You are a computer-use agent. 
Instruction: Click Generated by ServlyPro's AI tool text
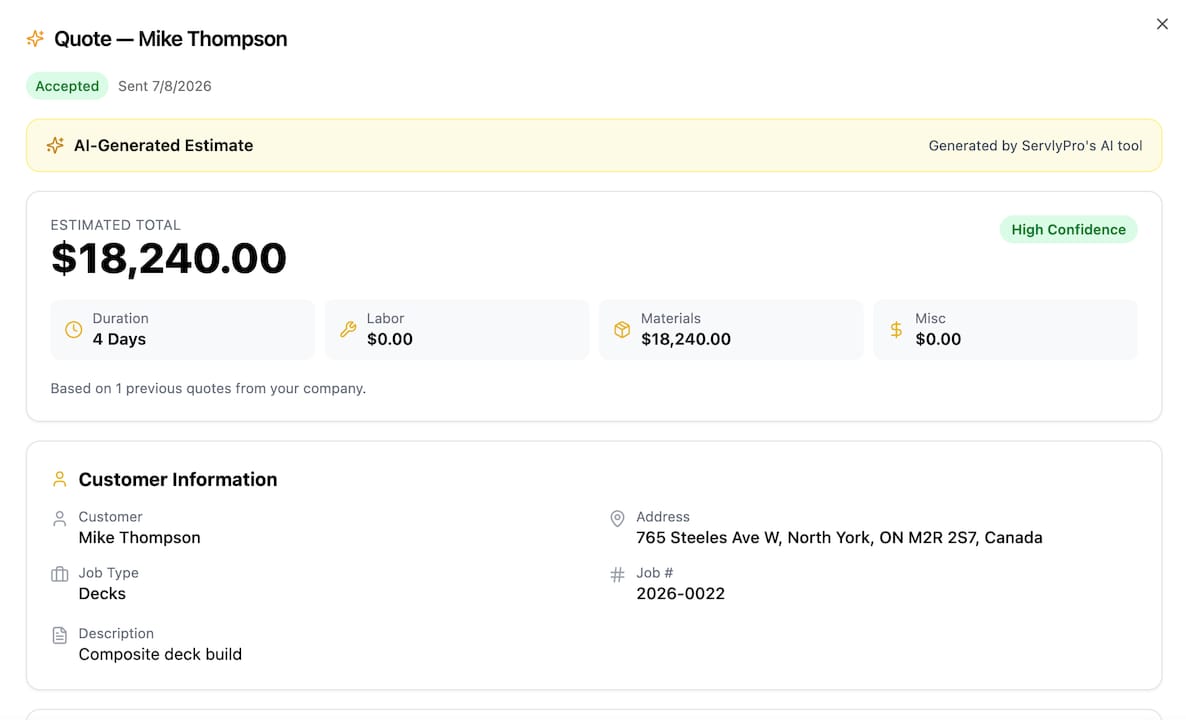(x=1035, y=146)
